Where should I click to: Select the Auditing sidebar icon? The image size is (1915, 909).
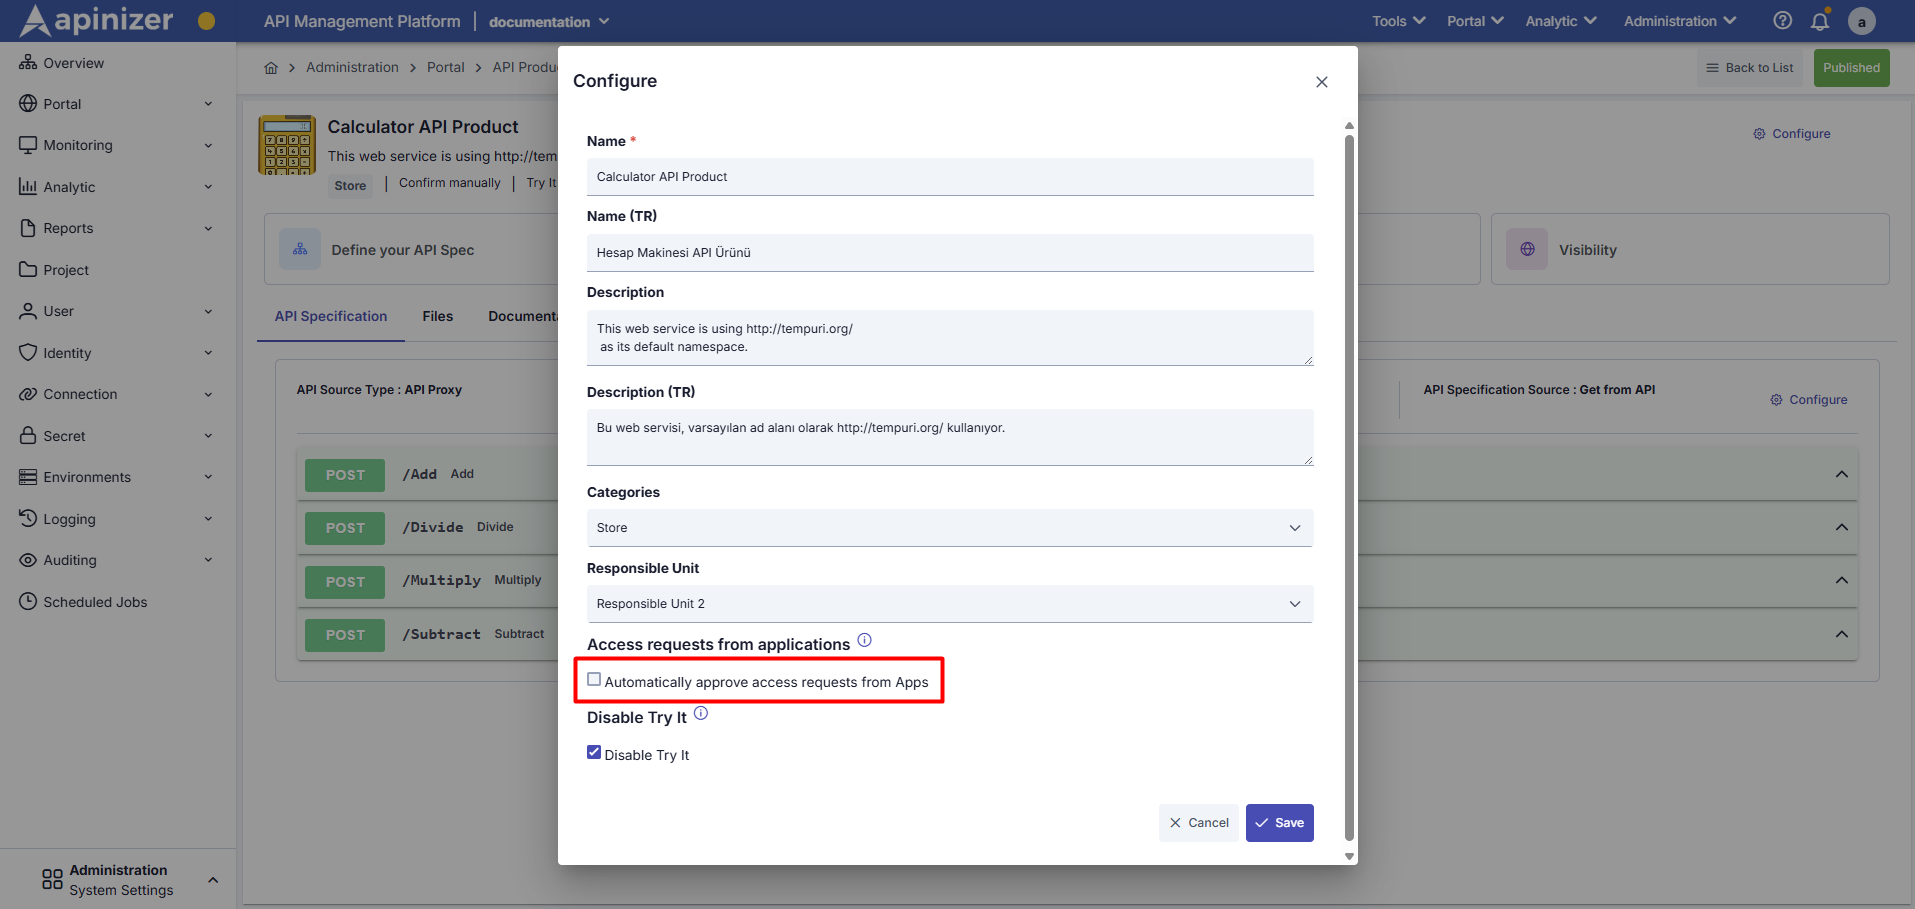28,560
